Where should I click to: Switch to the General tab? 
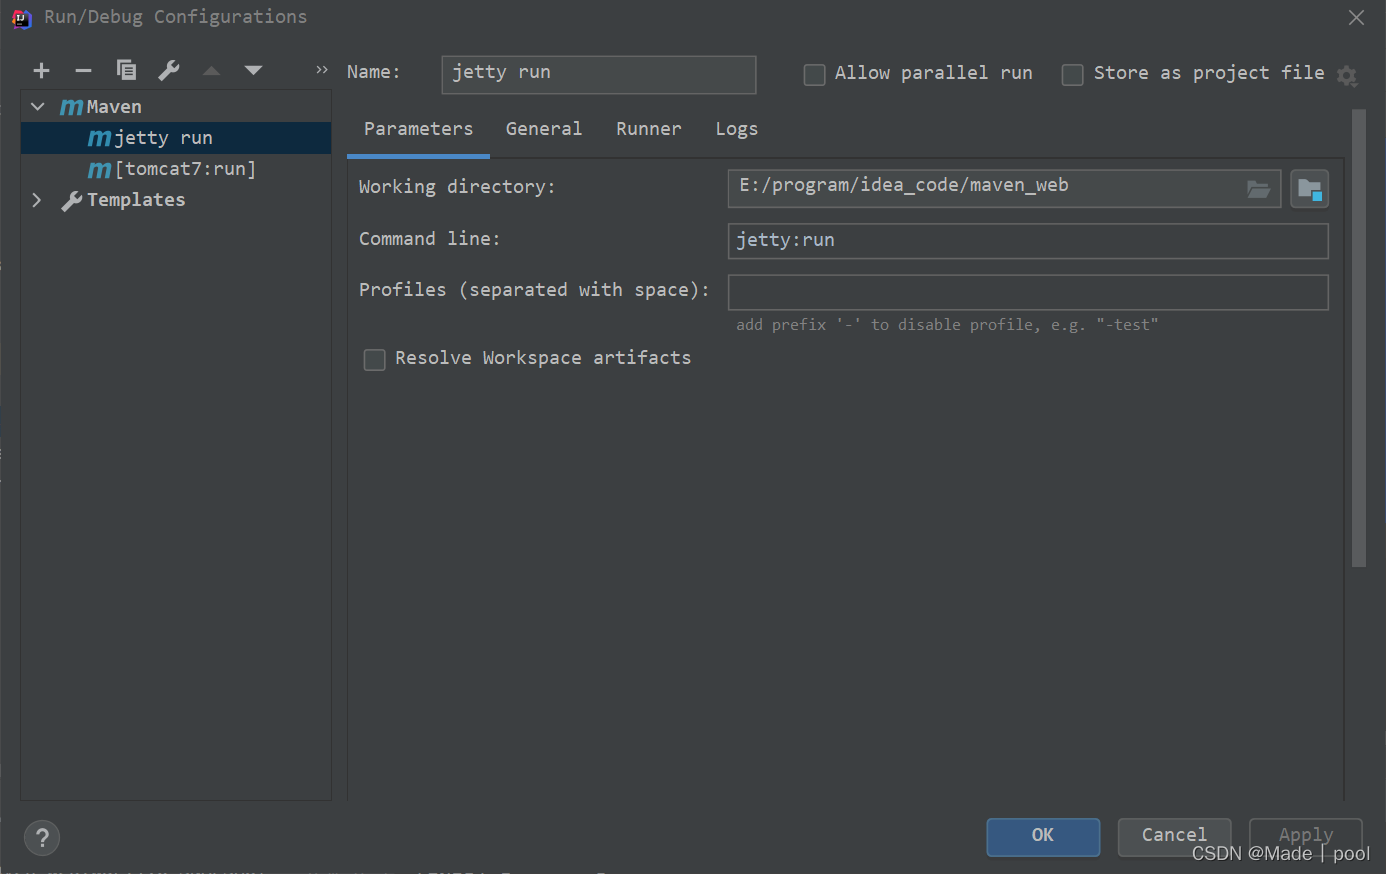point(543,129)
